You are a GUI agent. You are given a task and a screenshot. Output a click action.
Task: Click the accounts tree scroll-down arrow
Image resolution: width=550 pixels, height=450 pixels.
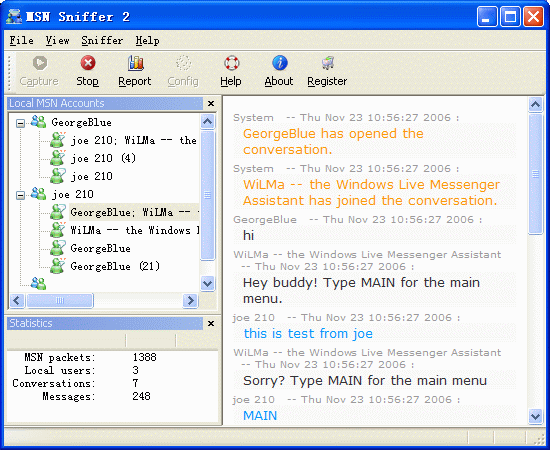pos(207,283)
